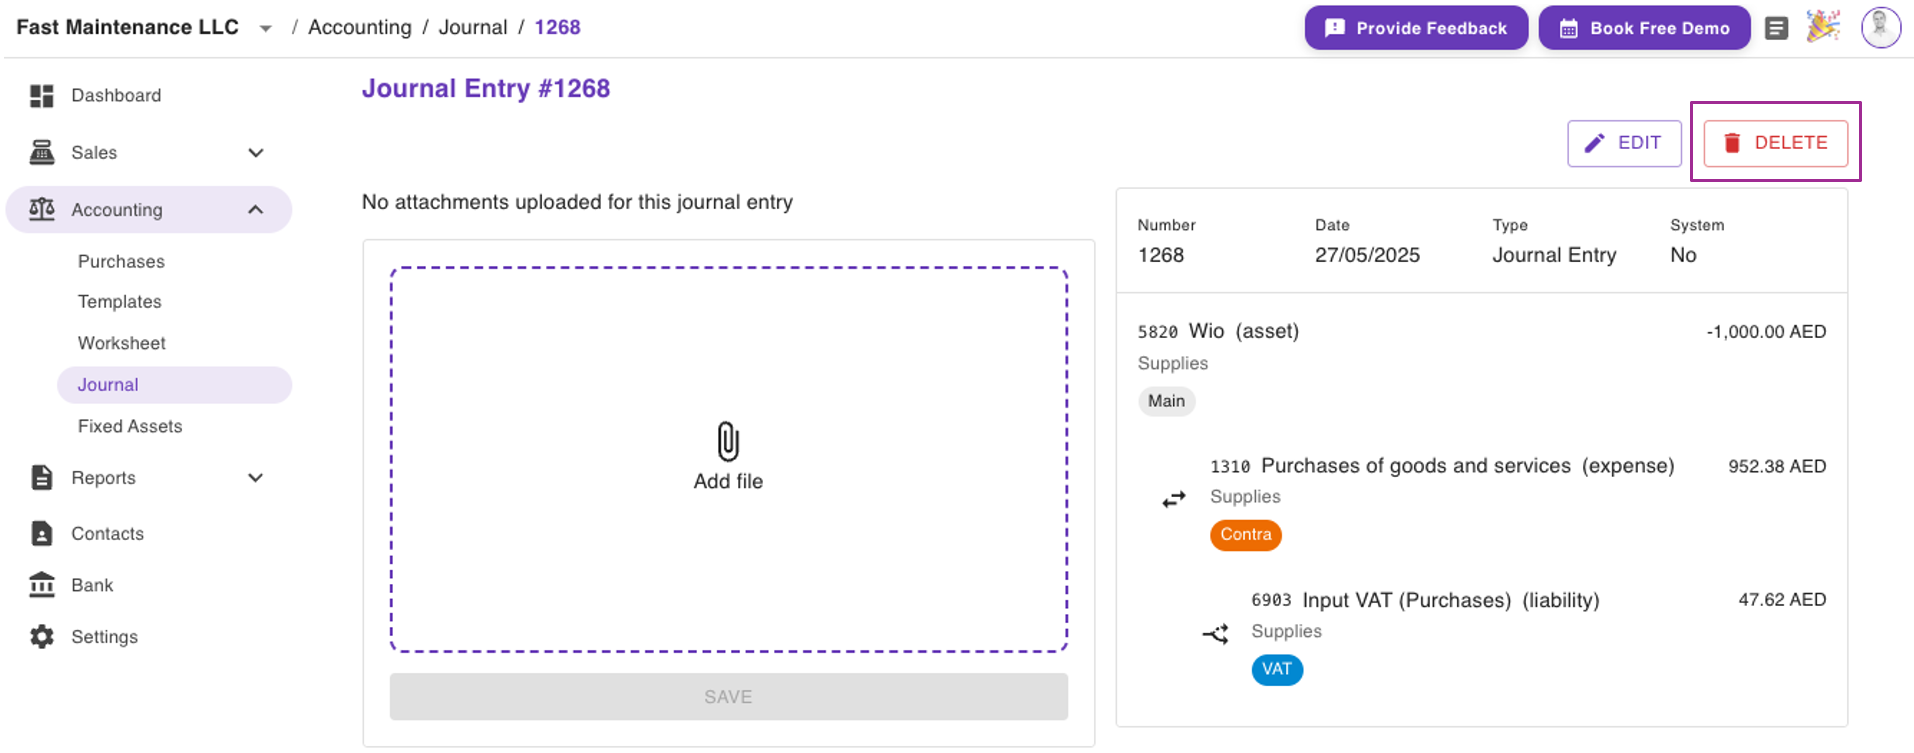1914x753 pixels.
Task: Open the Fast Maintenance LLC company dropdown
Action: pos(265,29)
